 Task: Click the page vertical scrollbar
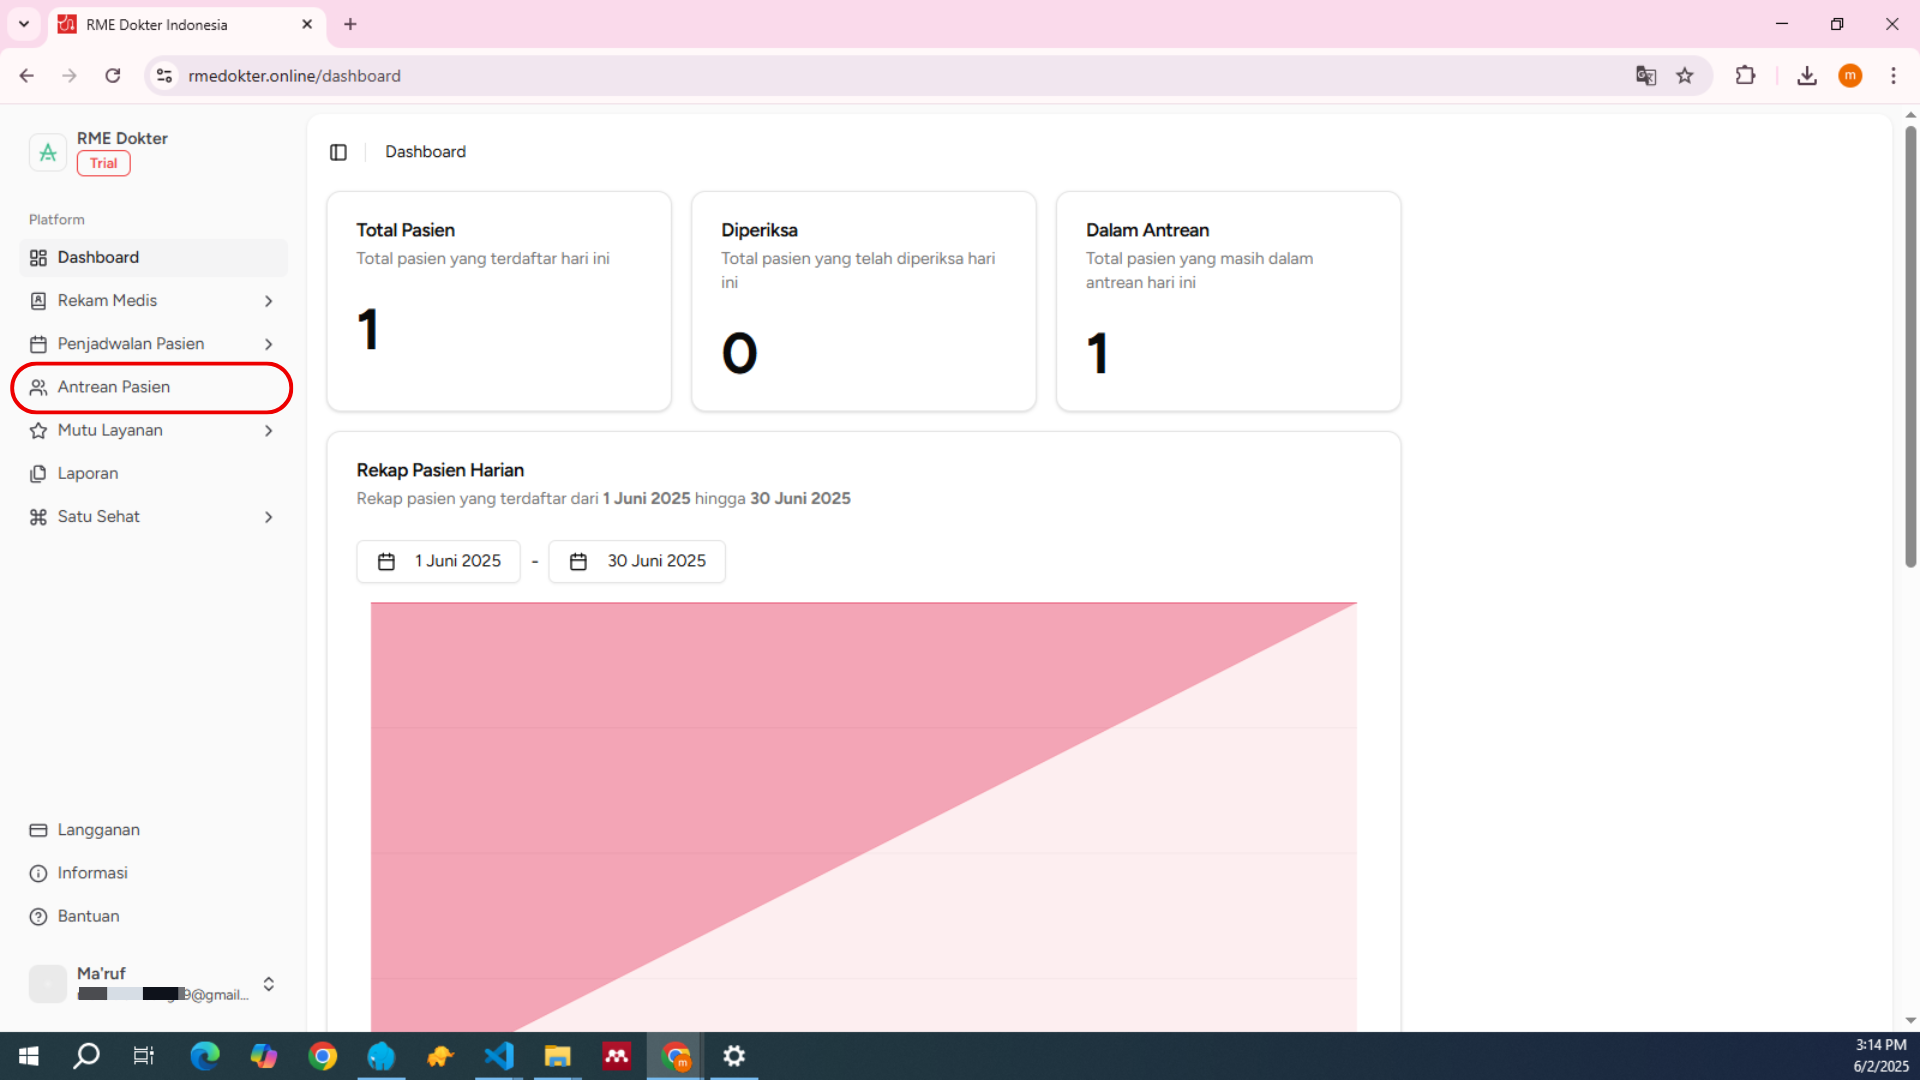tap(1910, 346)
